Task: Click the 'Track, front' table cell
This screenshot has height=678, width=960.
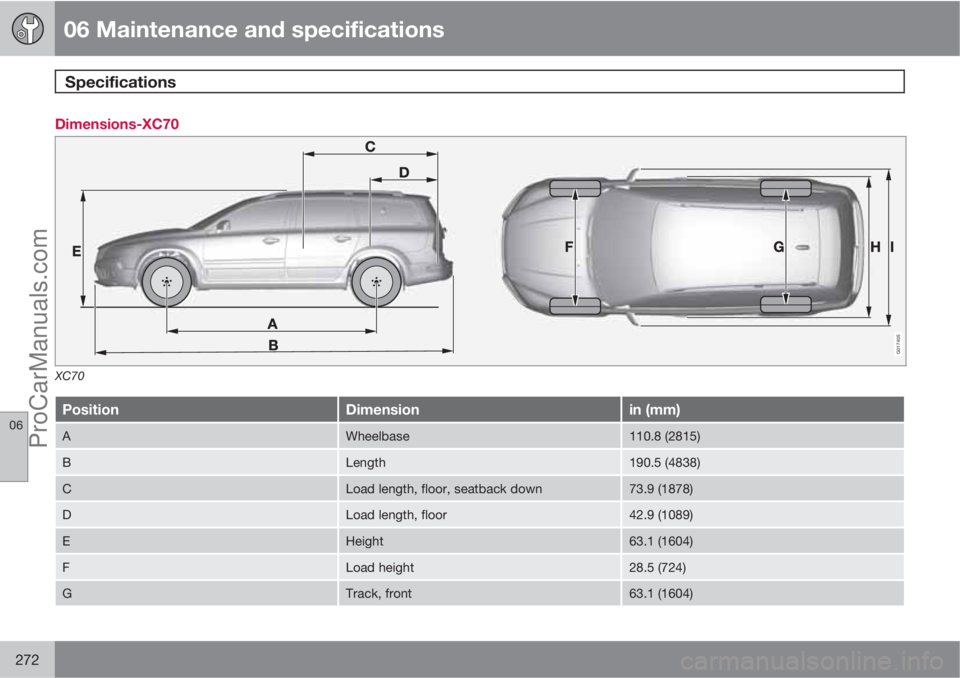Action: (x=479, y=593)
